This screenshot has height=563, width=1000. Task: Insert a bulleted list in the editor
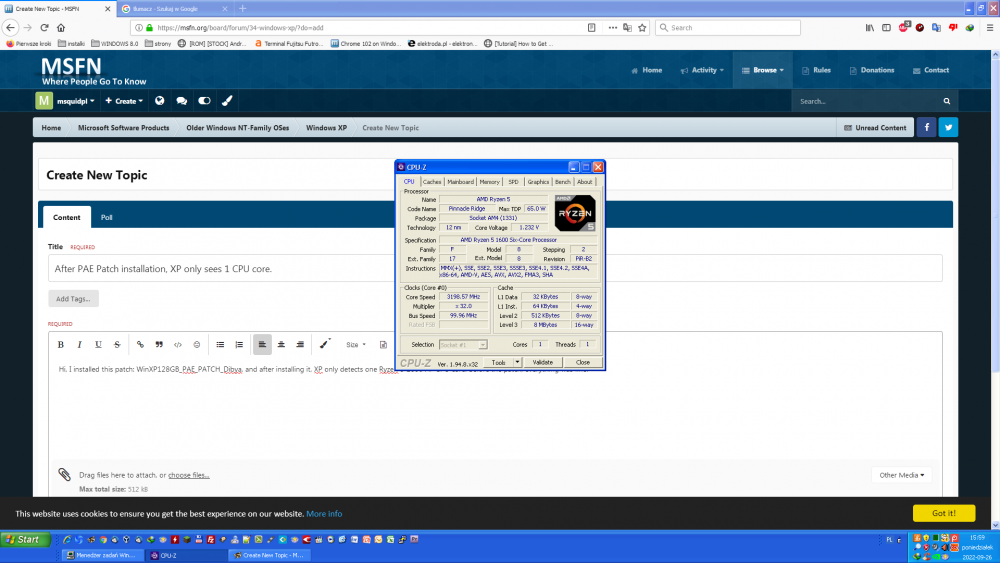(x=220, y=344)
